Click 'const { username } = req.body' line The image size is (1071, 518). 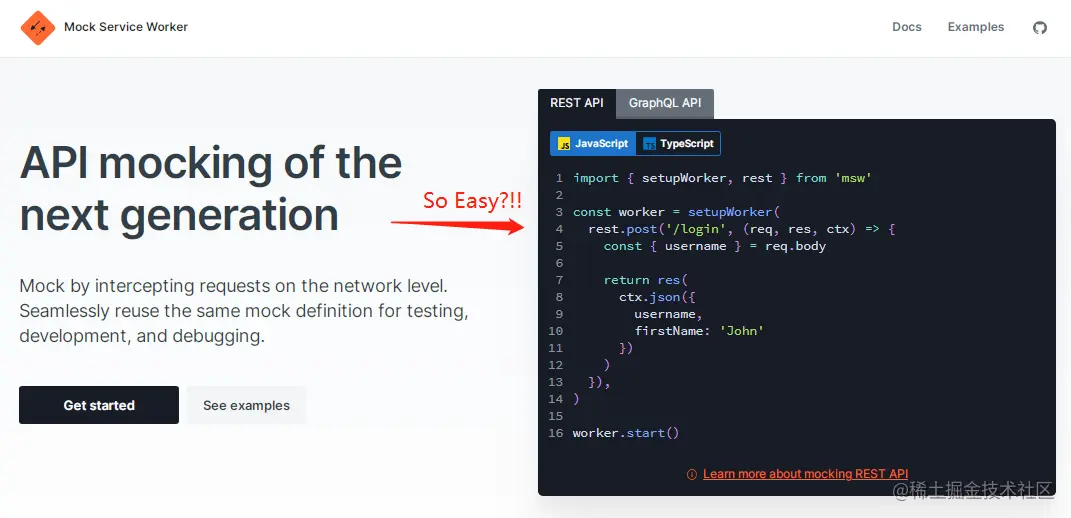(x=714, y=246)
